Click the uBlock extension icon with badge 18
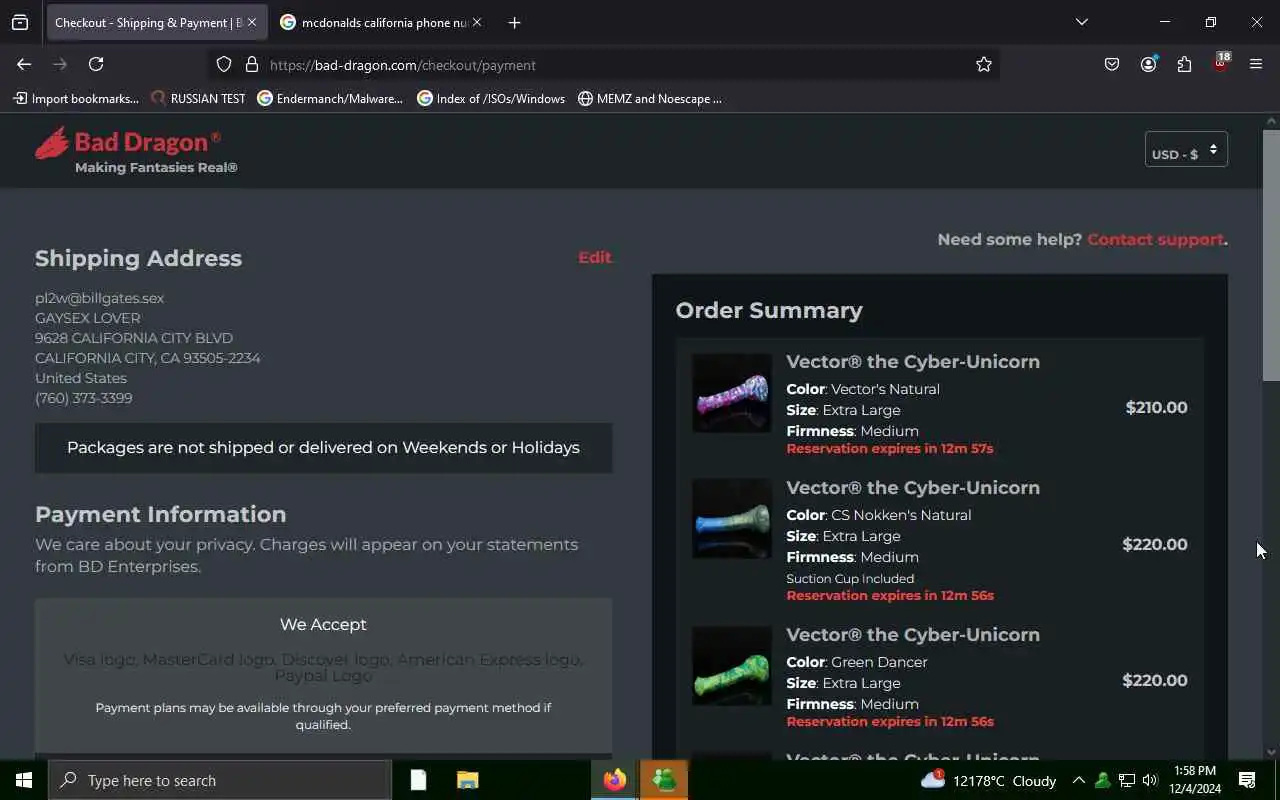Screen dimensions: 1280x800 click(x=1221, y=63)
